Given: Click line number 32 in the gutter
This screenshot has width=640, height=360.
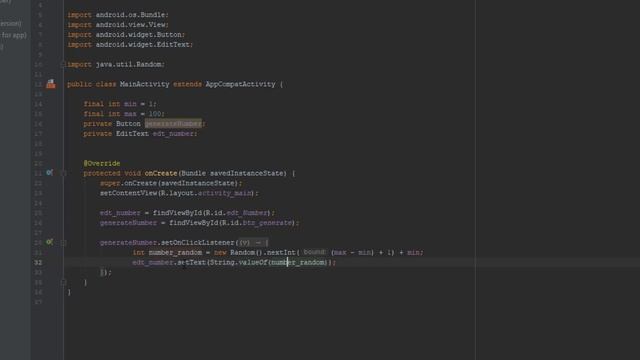Looking at the screenshot, I should coord(38,262).
